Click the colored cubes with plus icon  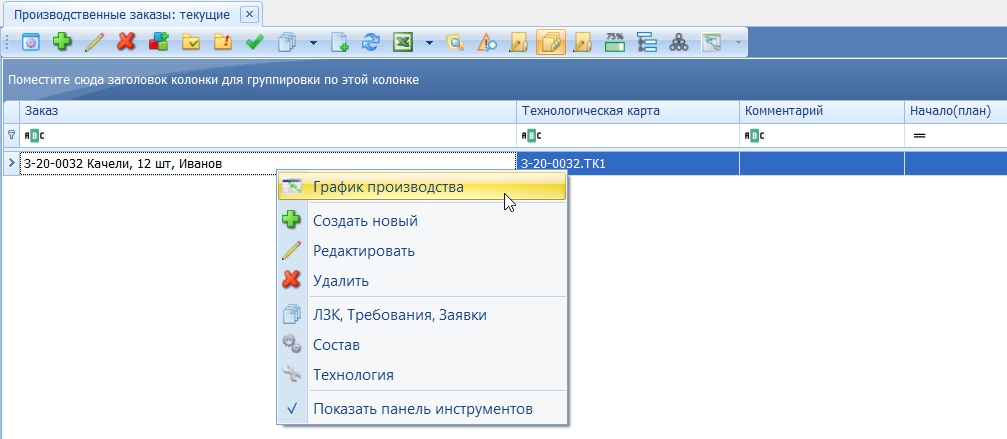(x=159, y=43)
